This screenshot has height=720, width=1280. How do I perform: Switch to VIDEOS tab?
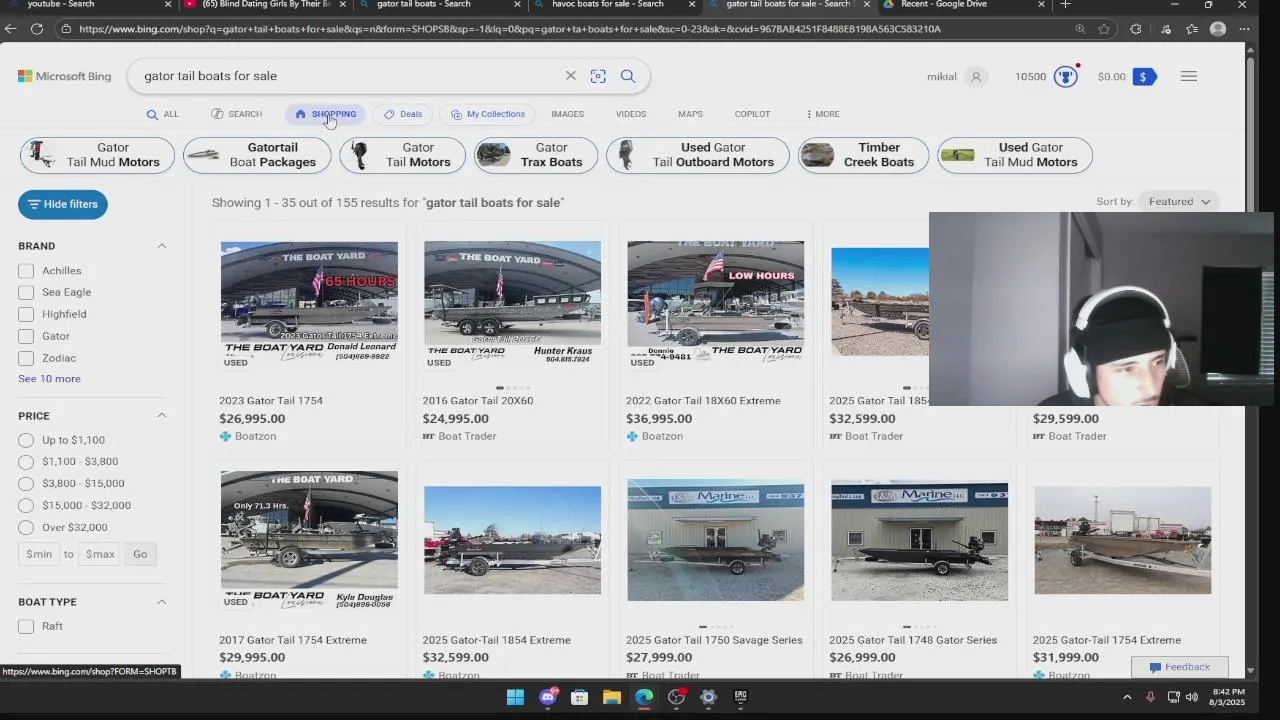[631, 114]
